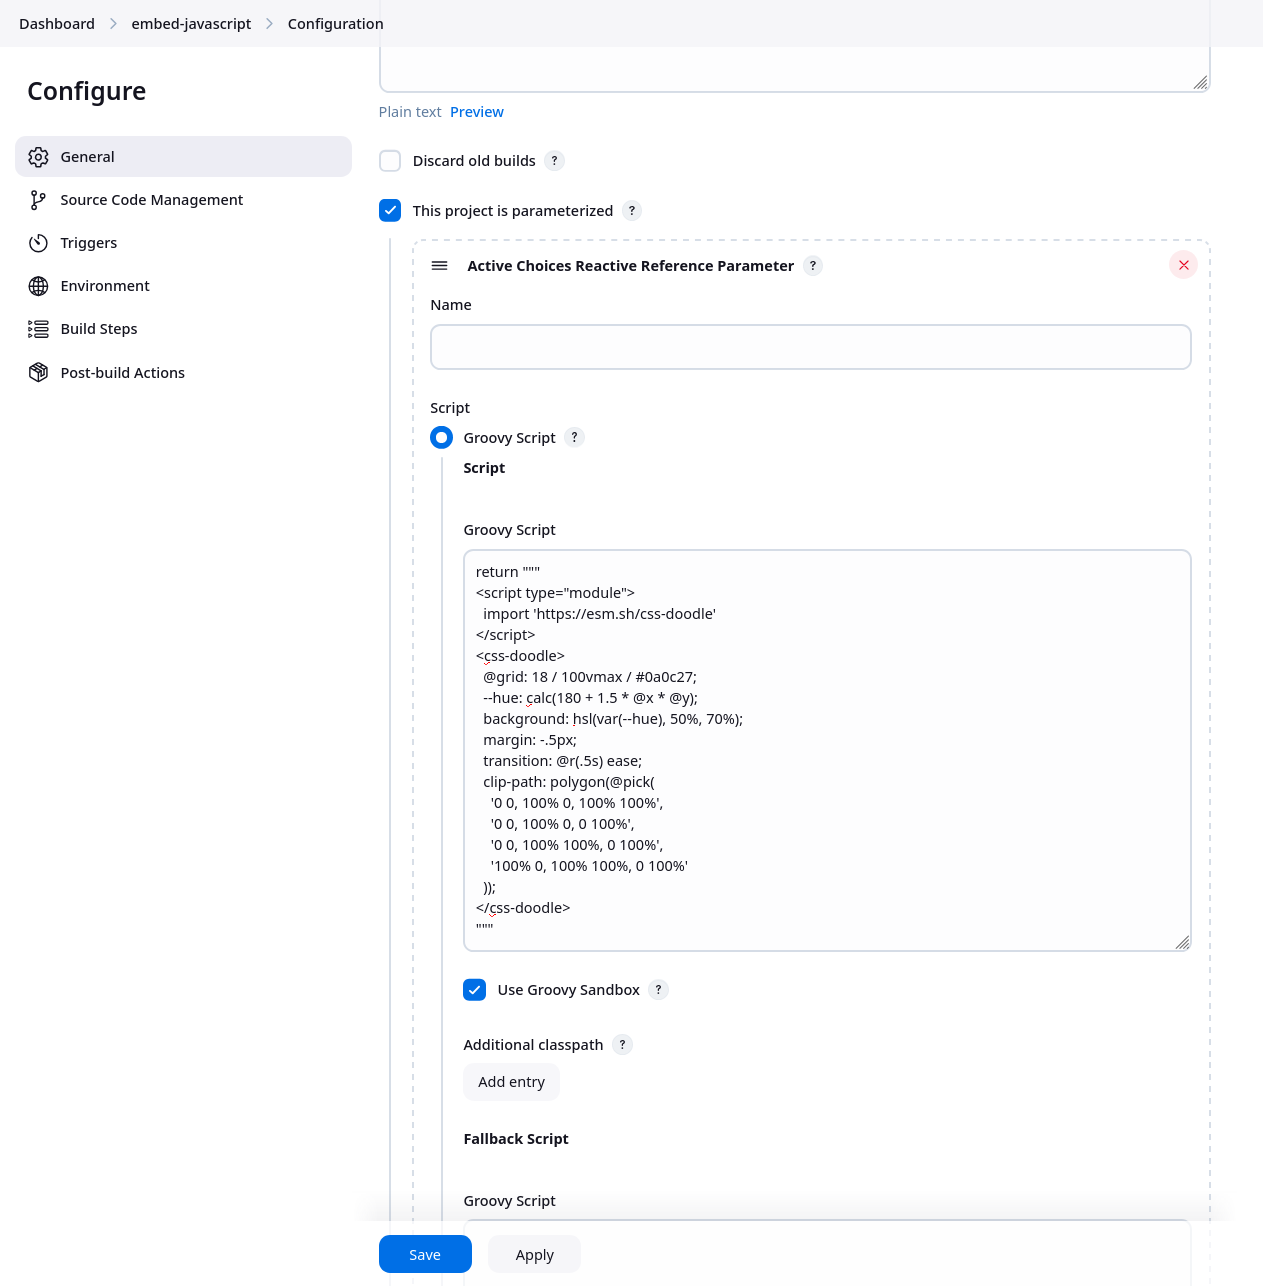Apply the configuration changes
The width and height of the screenshot is (1264, 1286).
(x=534, y=1255)
